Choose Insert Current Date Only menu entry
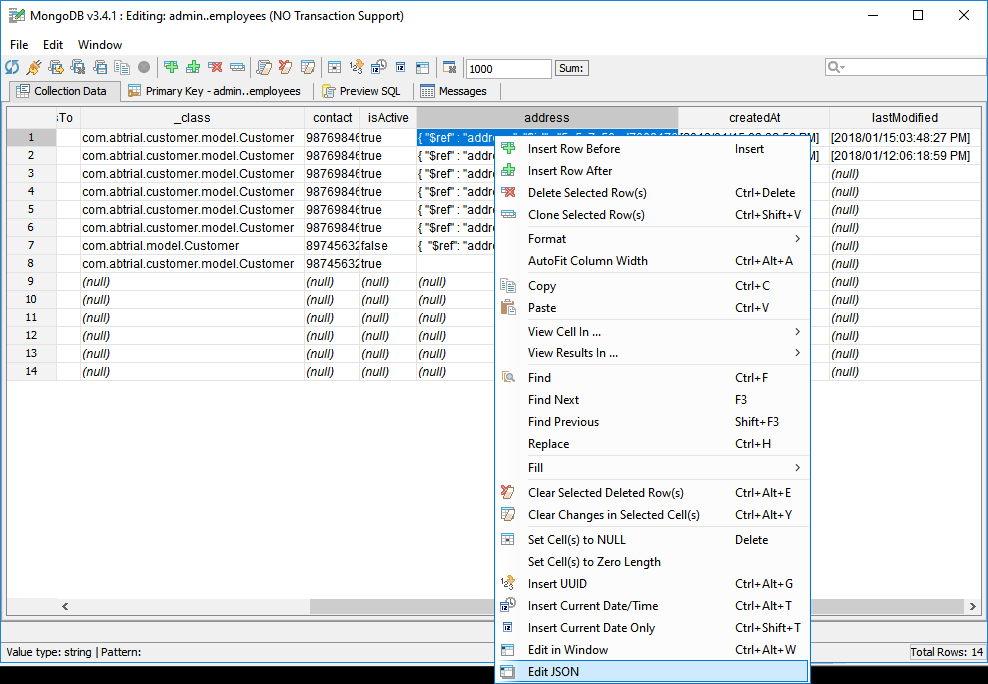Screen dimensions: 988x684 (654, 628)
